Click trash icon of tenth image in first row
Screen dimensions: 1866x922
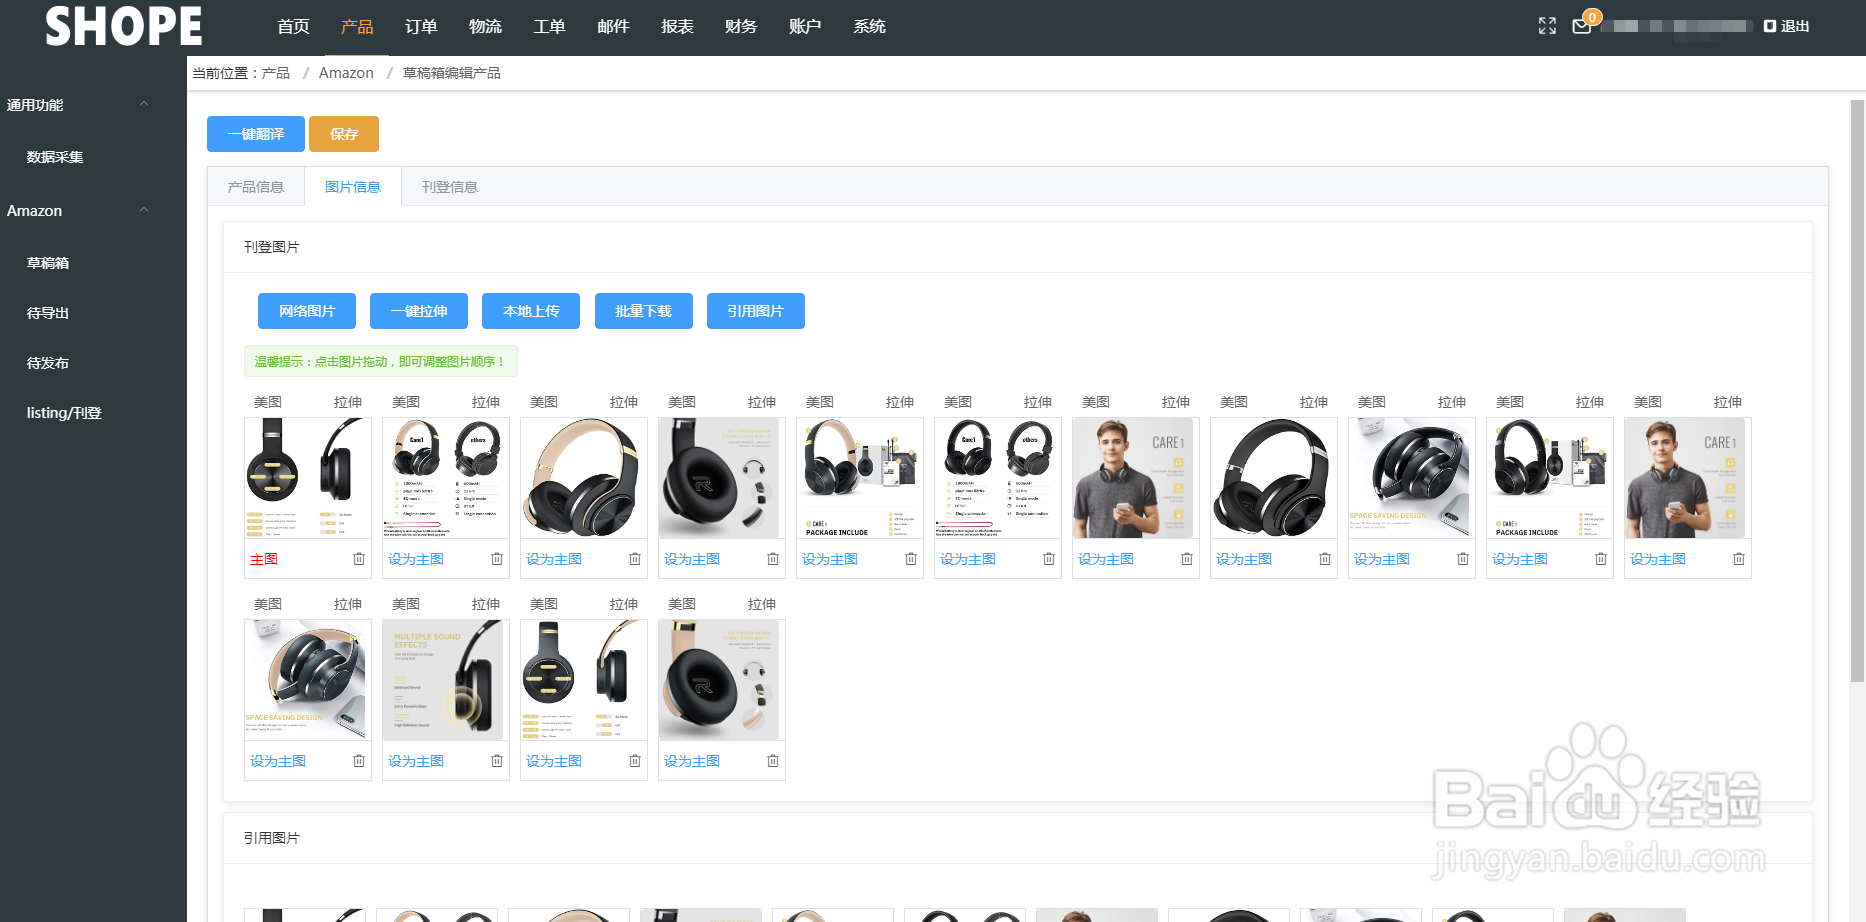1601,559
